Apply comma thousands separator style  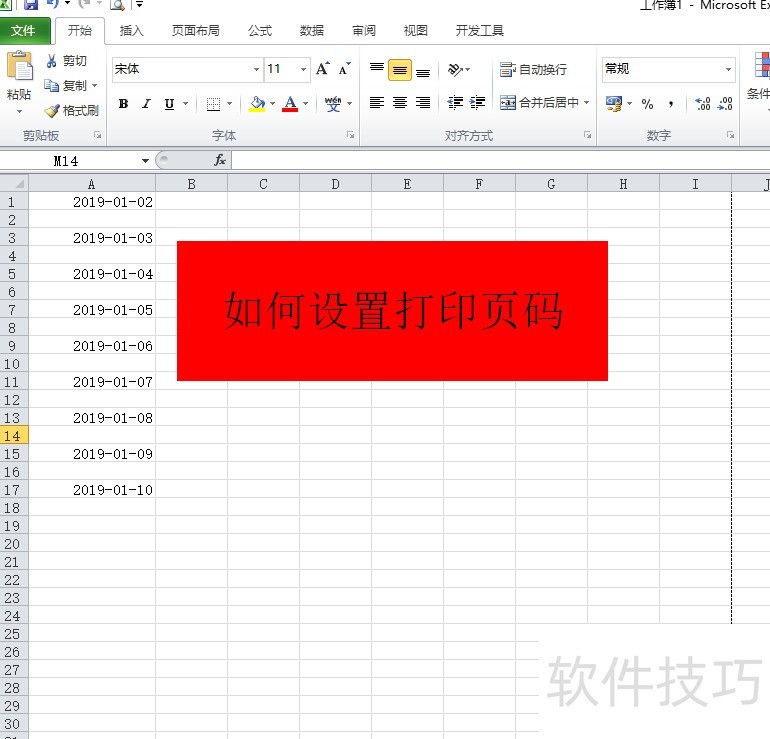click(671, 104)
